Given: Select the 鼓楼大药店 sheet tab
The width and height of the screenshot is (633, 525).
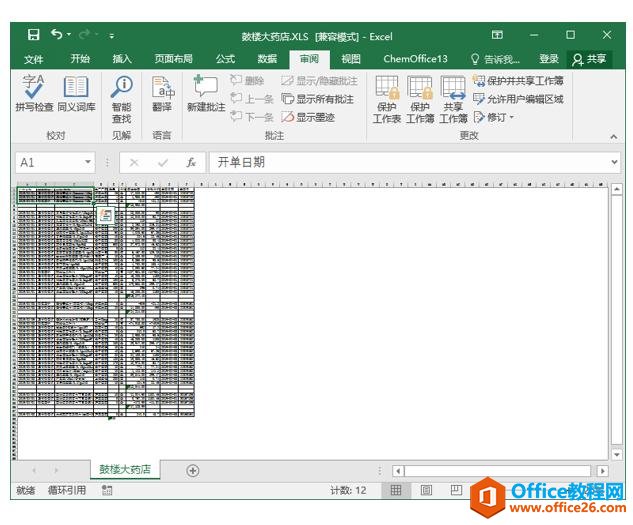Looking at the screenshot, I should 125,469.
